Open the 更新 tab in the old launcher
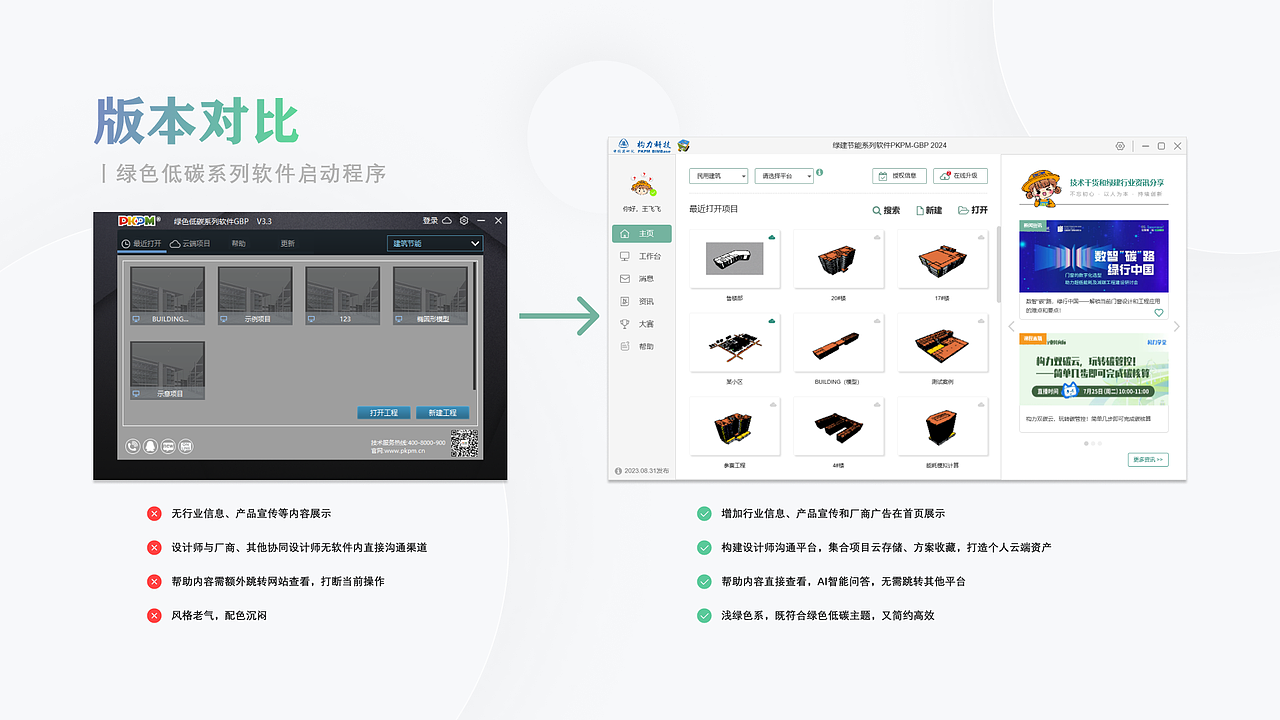This screenshot has height=720, width=1280. (x=287, y=243)
